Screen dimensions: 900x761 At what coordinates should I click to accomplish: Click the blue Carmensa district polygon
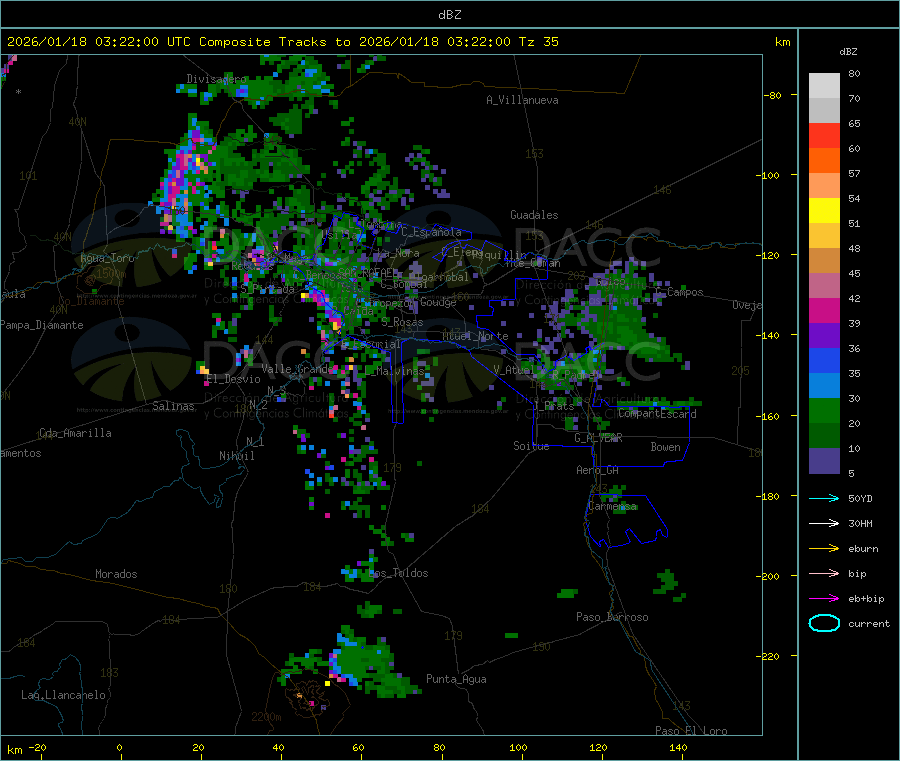(x=627, y=519)
